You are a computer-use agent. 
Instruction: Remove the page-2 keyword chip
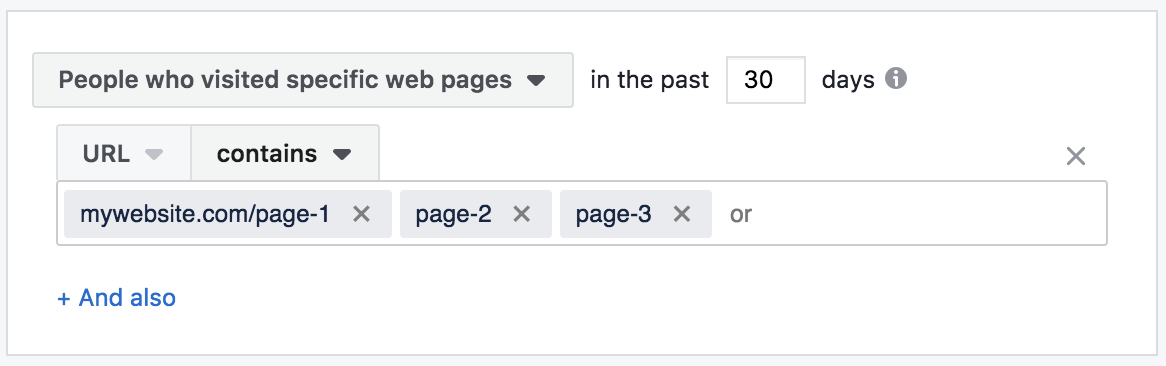pyautogui.click(x=522, y=214)
